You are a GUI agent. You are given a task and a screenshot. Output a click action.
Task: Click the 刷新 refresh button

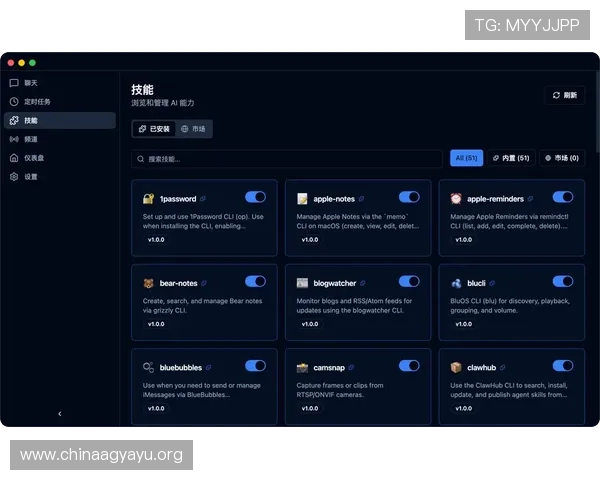564,95
